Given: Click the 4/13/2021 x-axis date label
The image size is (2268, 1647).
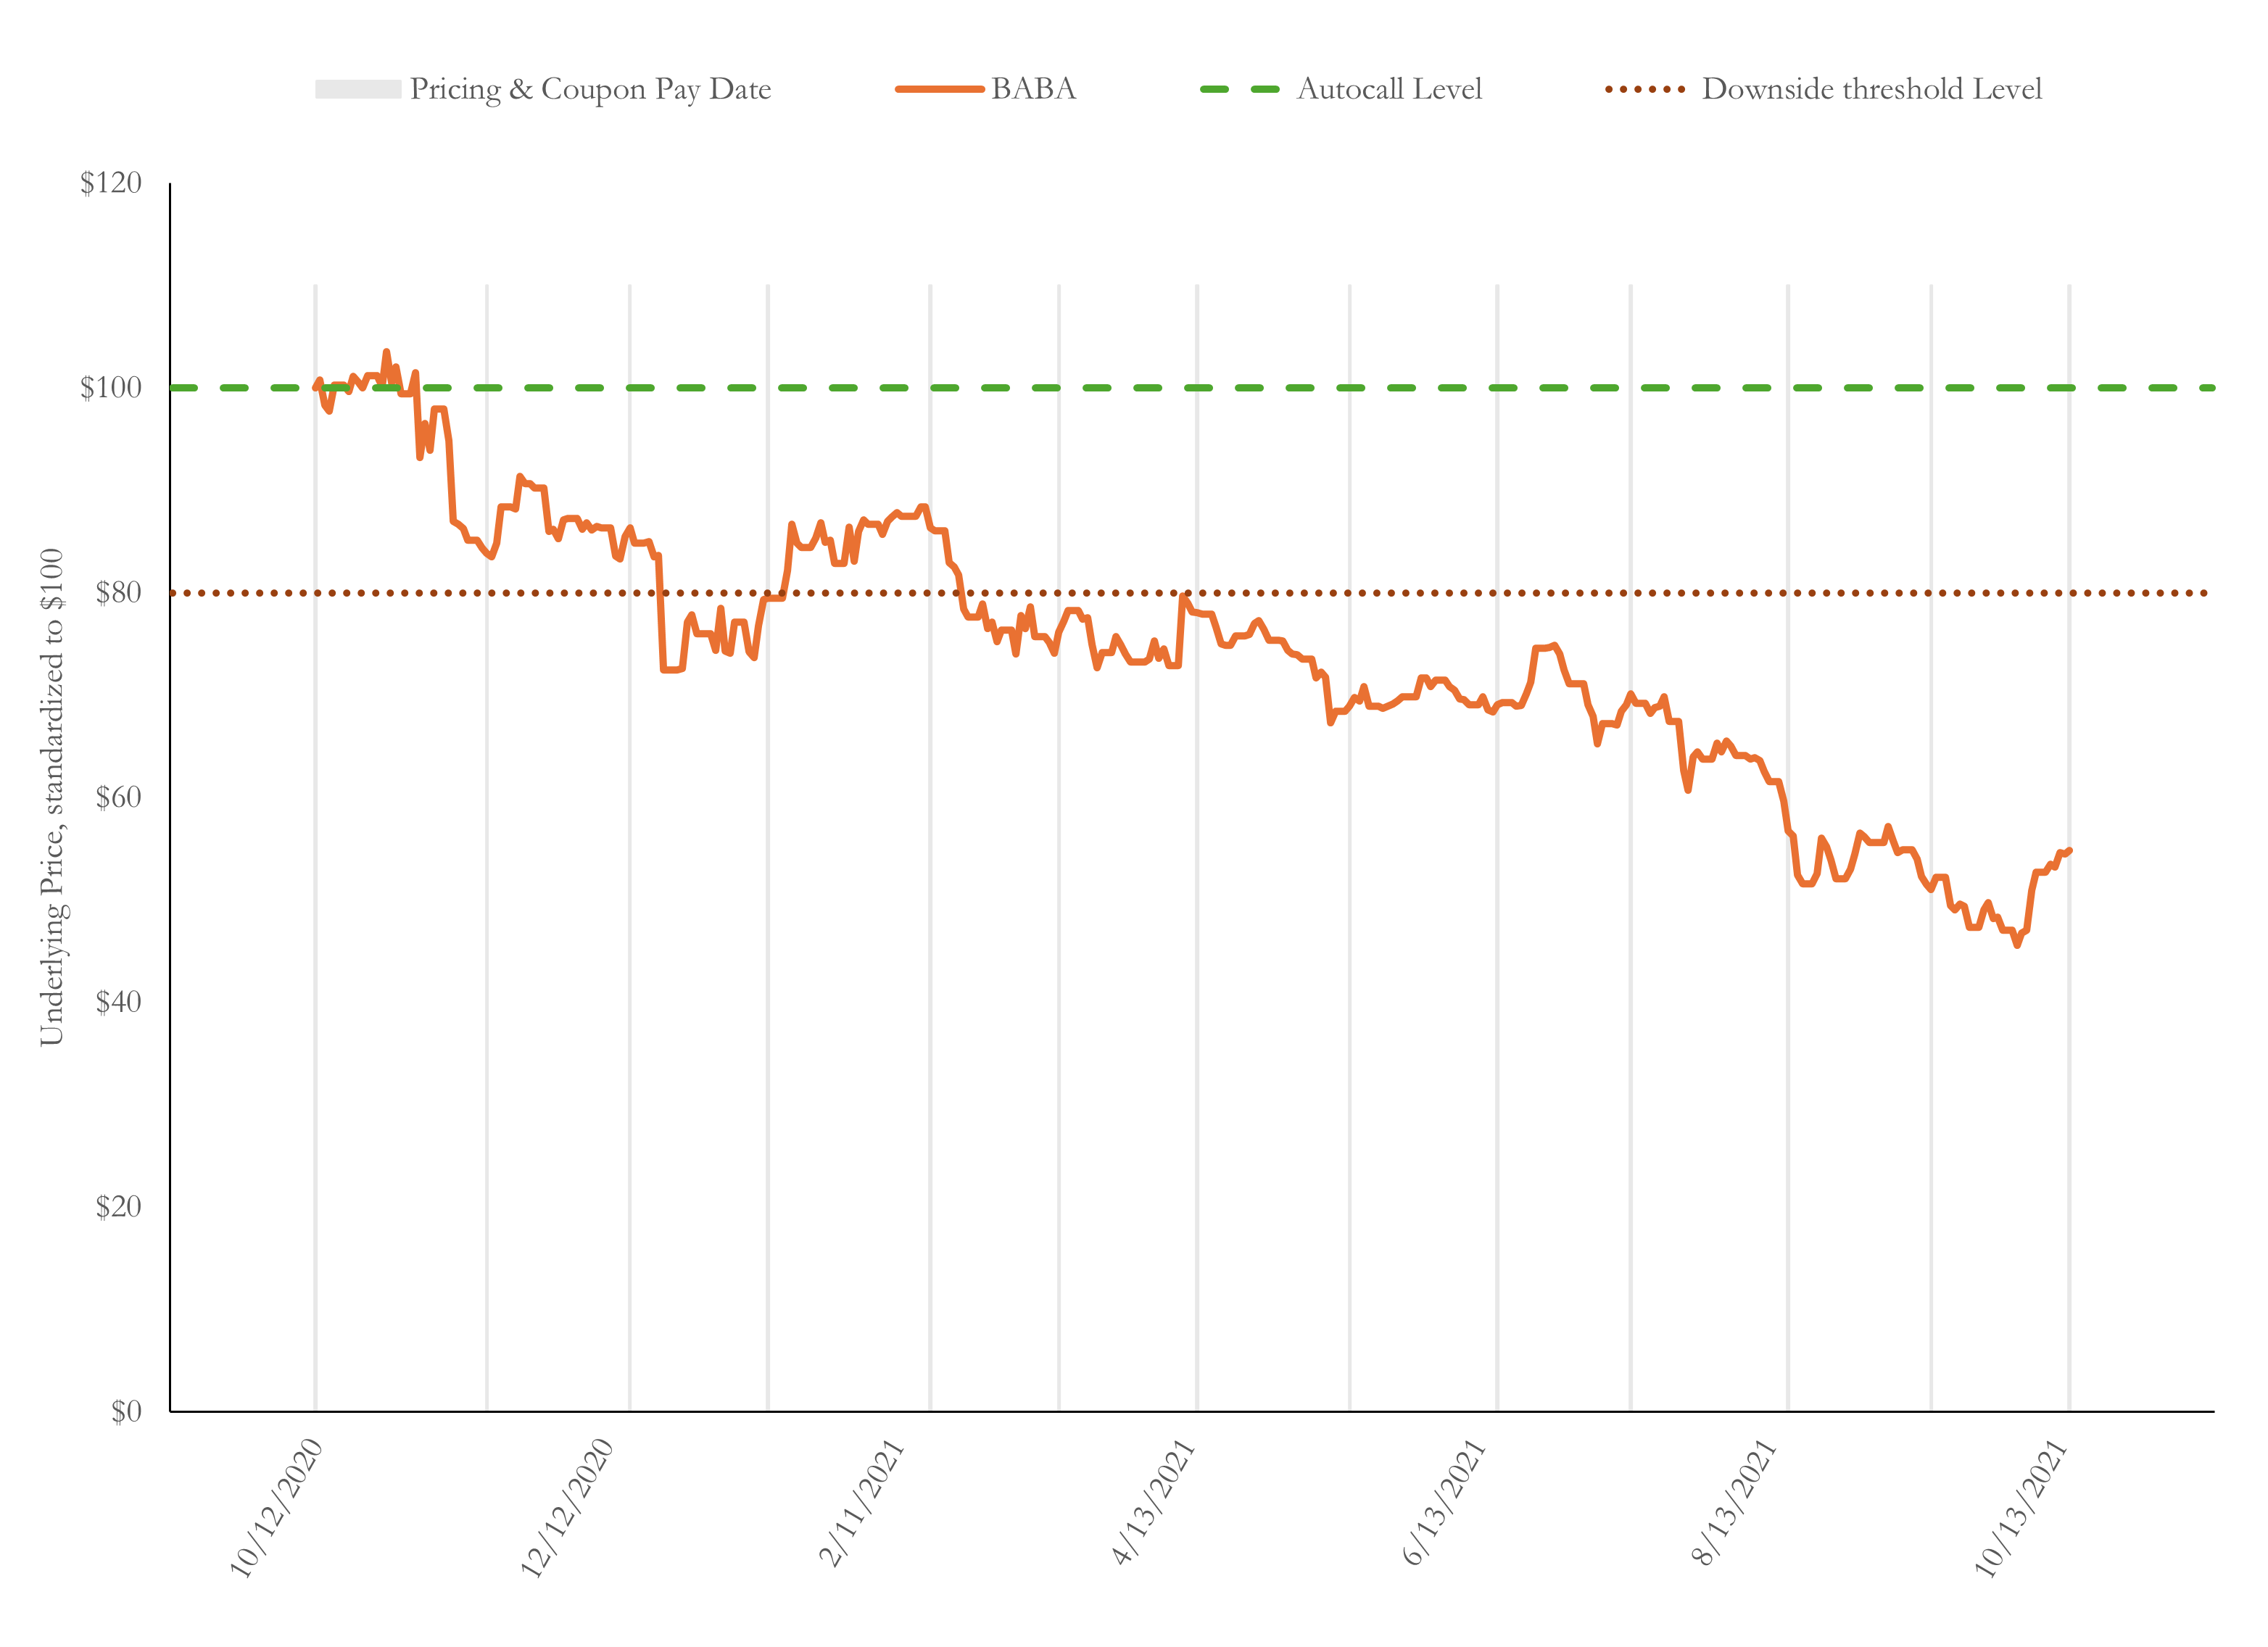Looking at the screenshot, I should [1153, 1502].
